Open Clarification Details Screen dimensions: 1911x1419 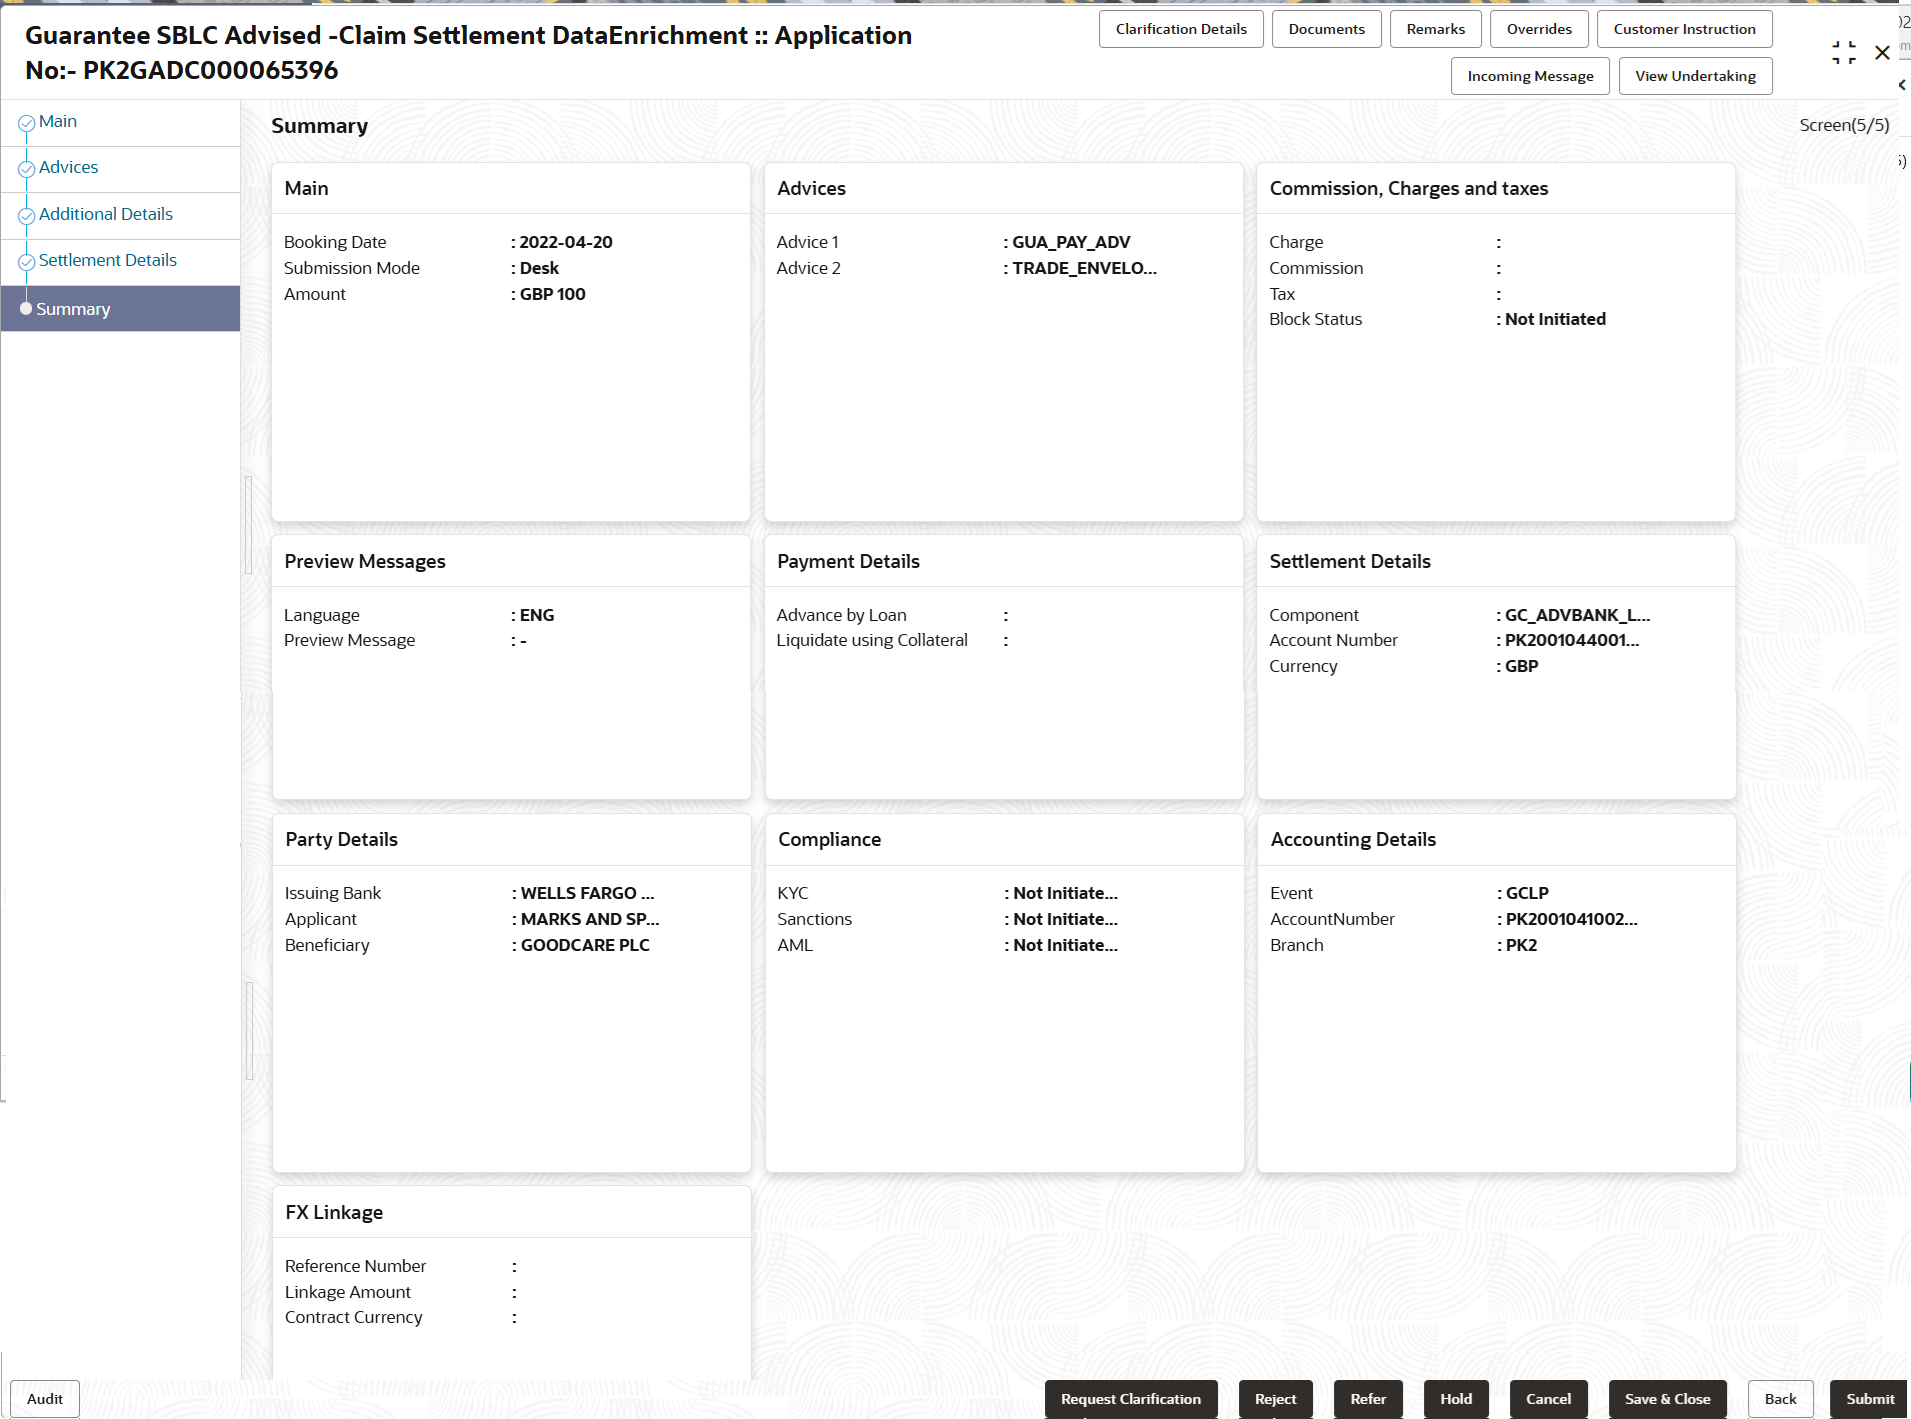coord(1181,29)
